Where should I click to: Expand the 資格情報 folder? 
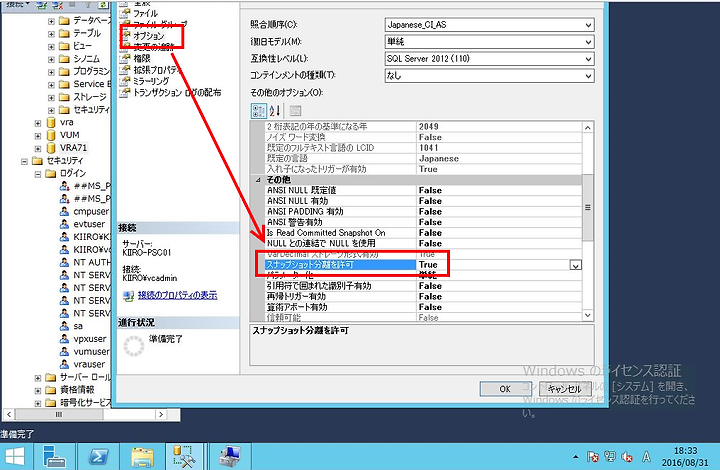(x=38, y=391)
